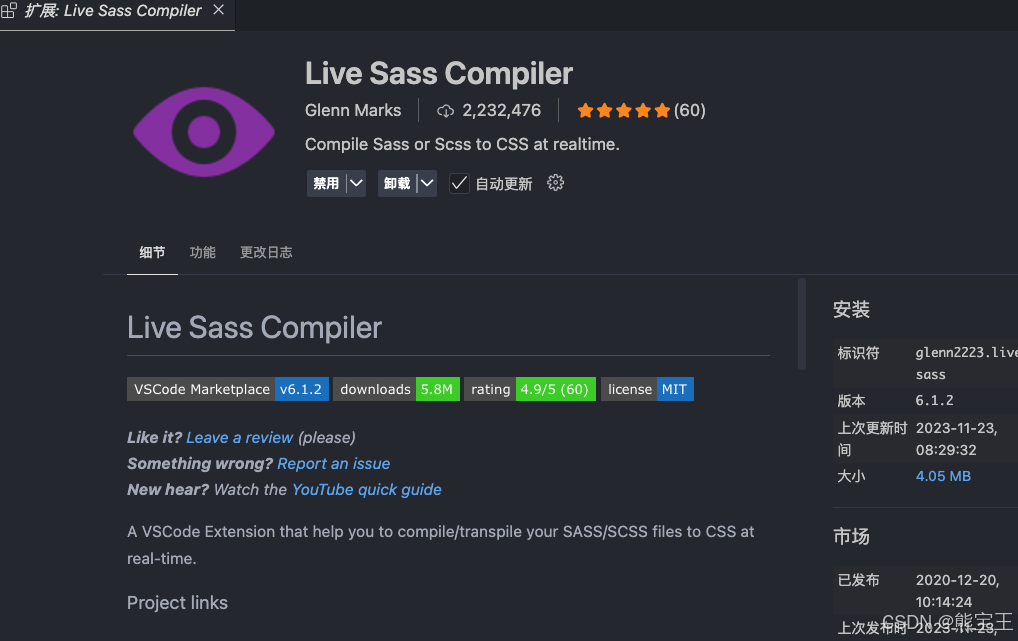Image resolution: width=1018 pixels, height=641 pixels.
Task: Close the Live Sass Compiler extension tab
Action: pyautogui.click(x=219, y=10)
